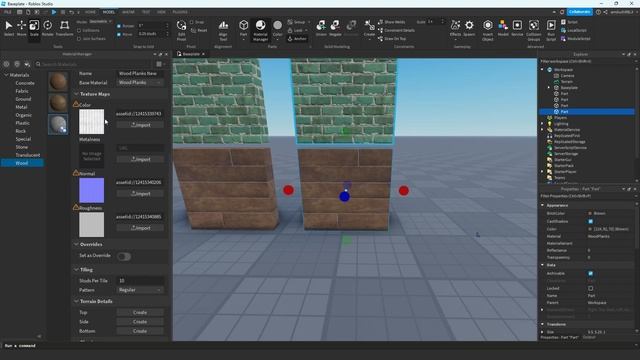
Task: Switch to the MODEL ribbon tab
Action: pyautogui.click(x=109, y=12)
